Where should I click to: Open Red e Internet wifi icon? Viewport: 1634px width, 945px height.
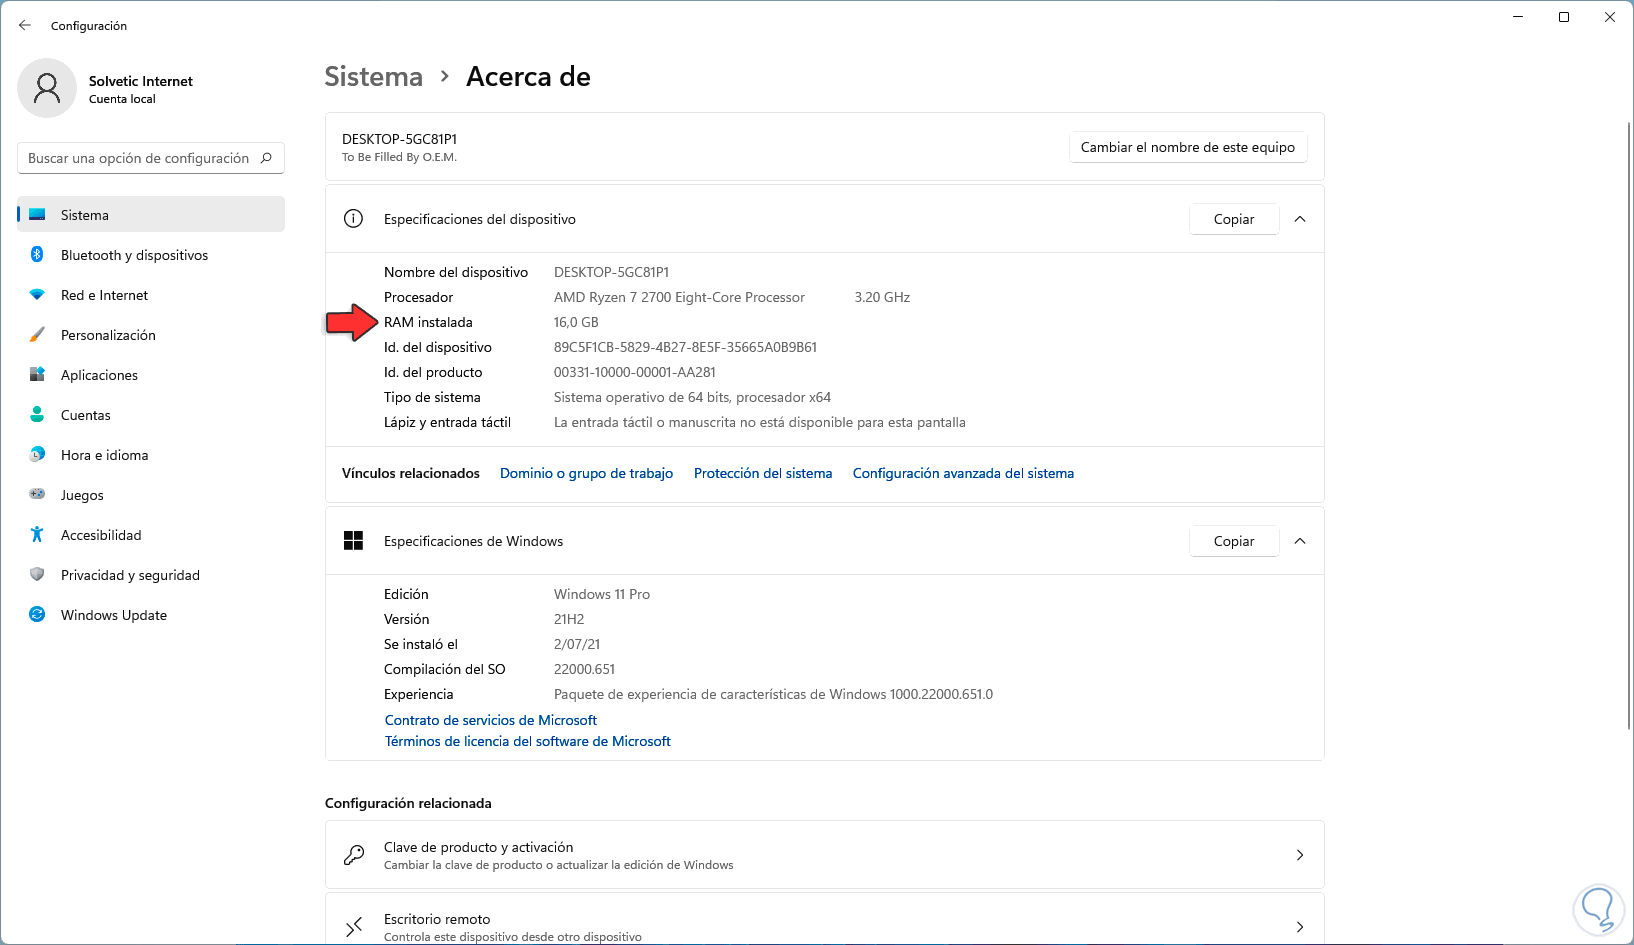coord(37,295)
